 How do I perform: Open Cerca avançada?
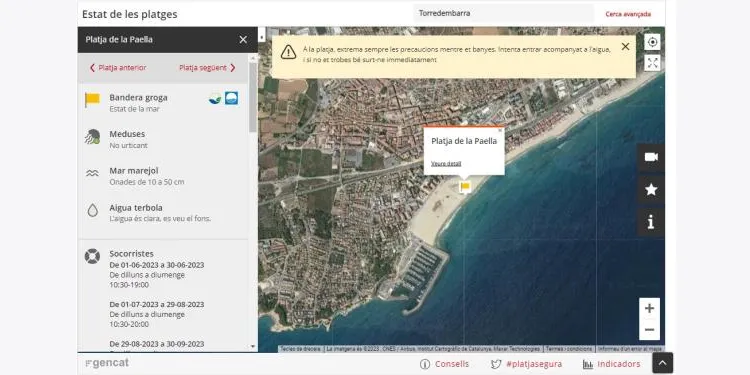coord(628,14)
